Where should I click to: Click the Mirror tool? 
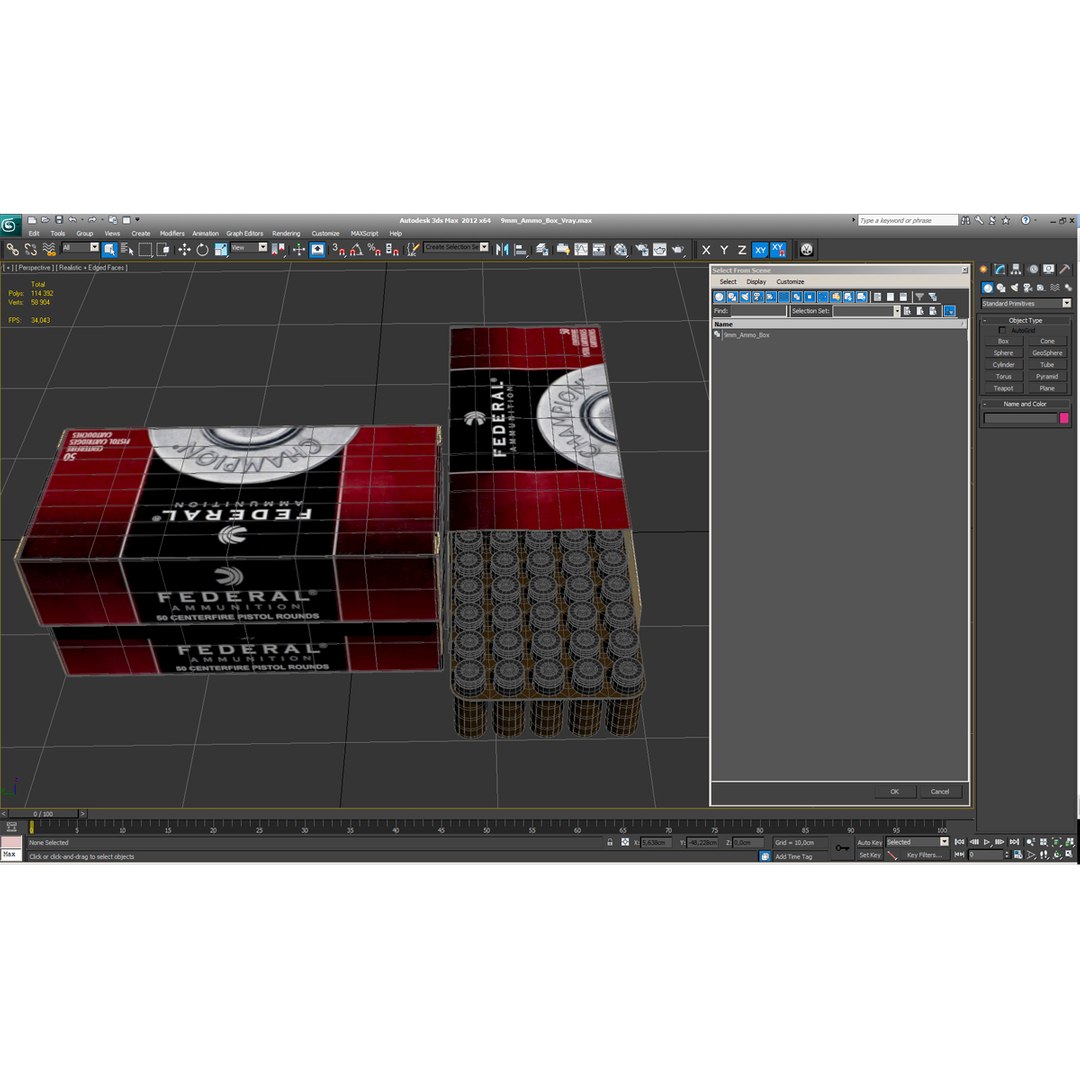(x=502, y=249)
